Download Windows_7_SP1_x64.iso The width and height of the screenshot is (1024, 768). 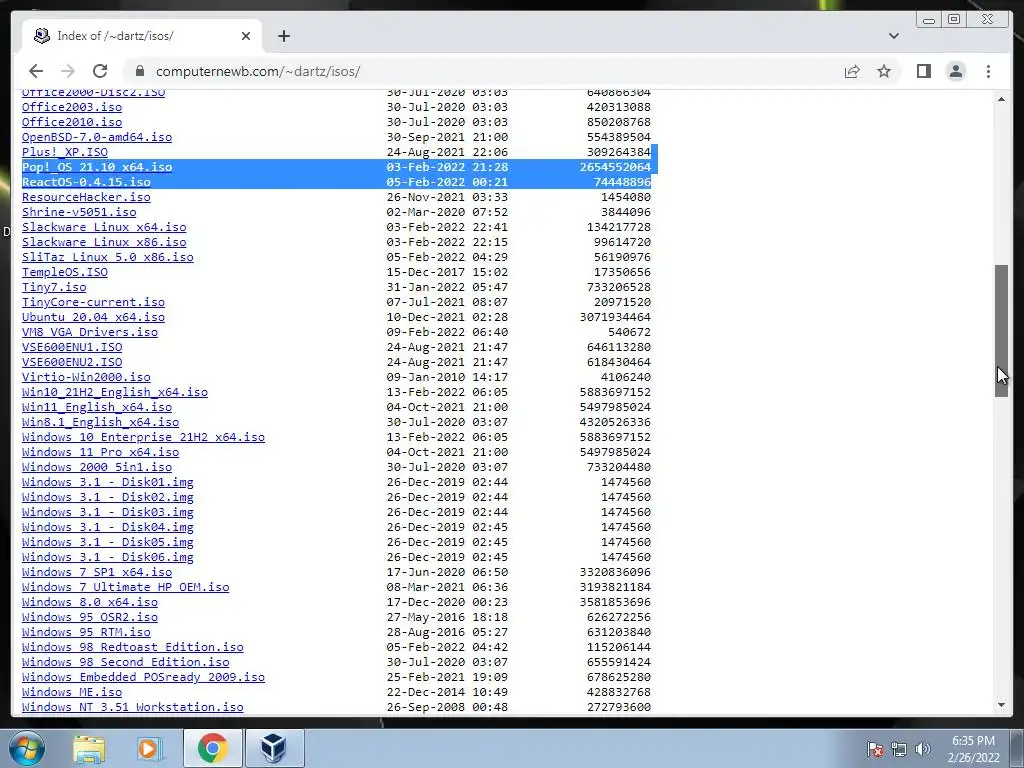tap(97, 573)
